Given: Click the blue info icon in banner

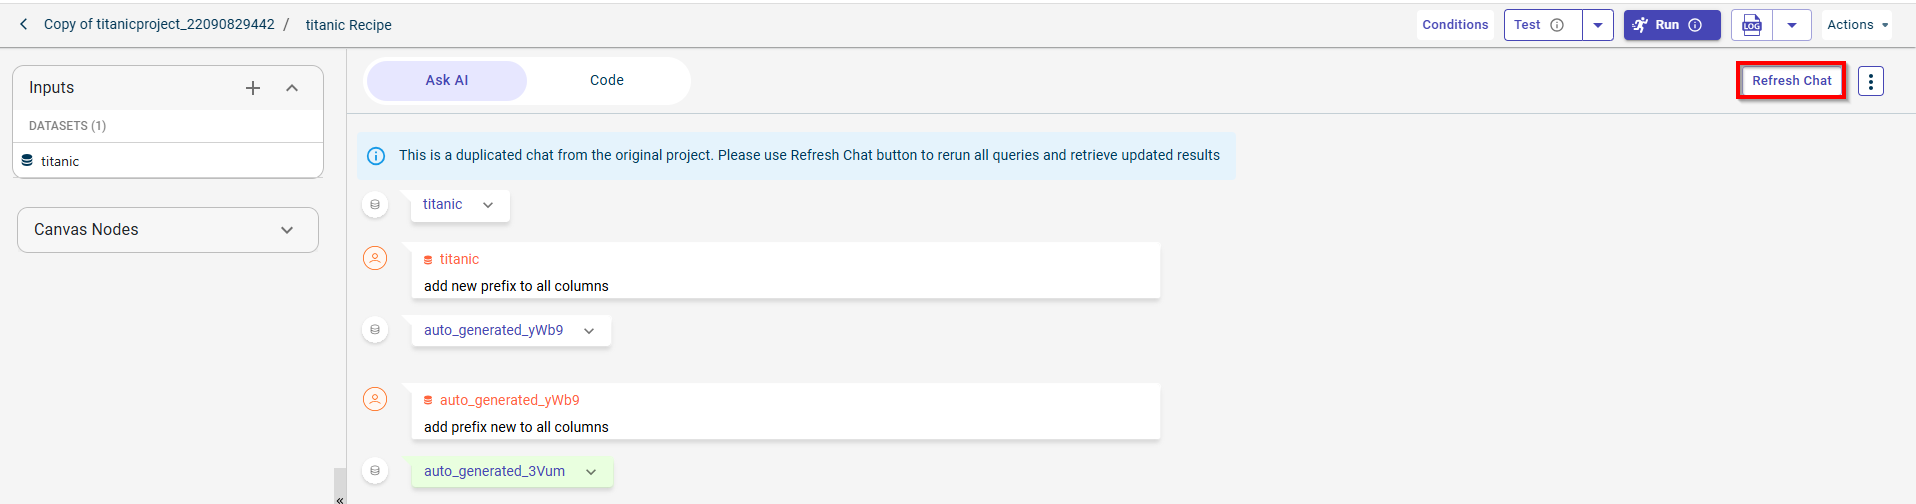Looking at the screenshot, I should pos(376,156).
